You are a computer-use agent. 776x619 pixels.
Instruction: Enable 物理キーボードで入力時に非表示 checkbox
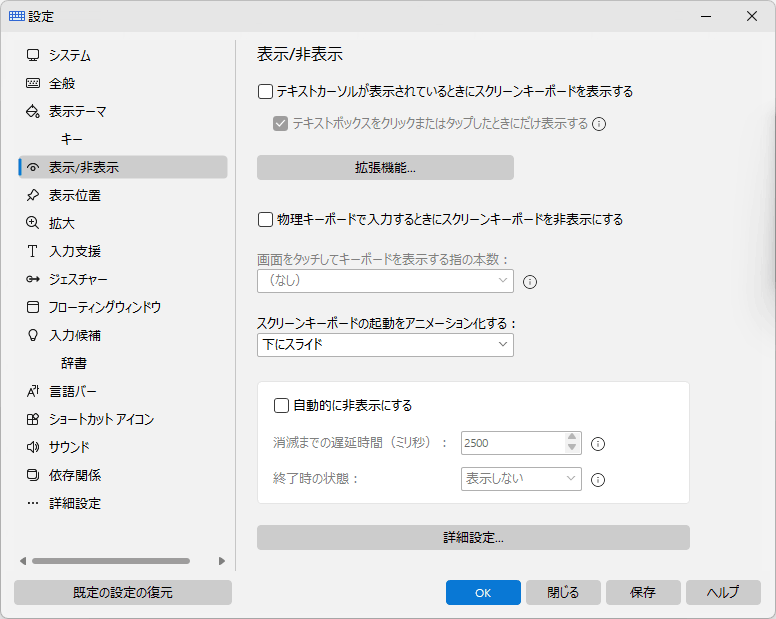click(x=265, y=219)
